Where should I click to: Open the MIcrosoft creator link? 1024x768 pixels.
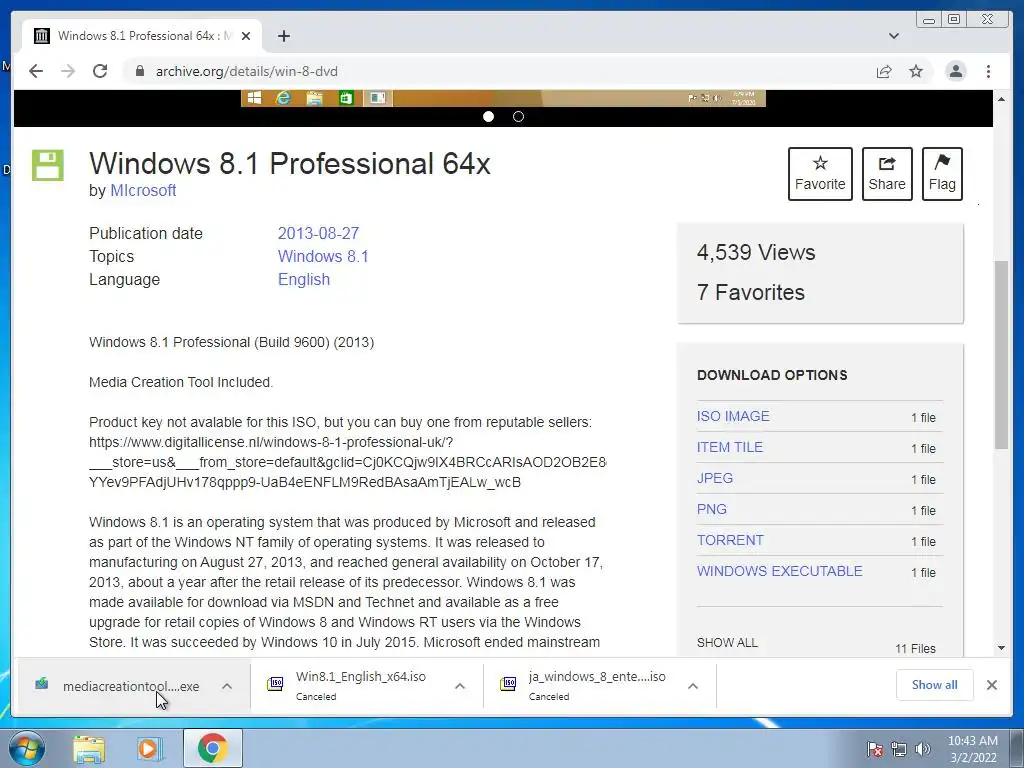click(x=143, y=191)
